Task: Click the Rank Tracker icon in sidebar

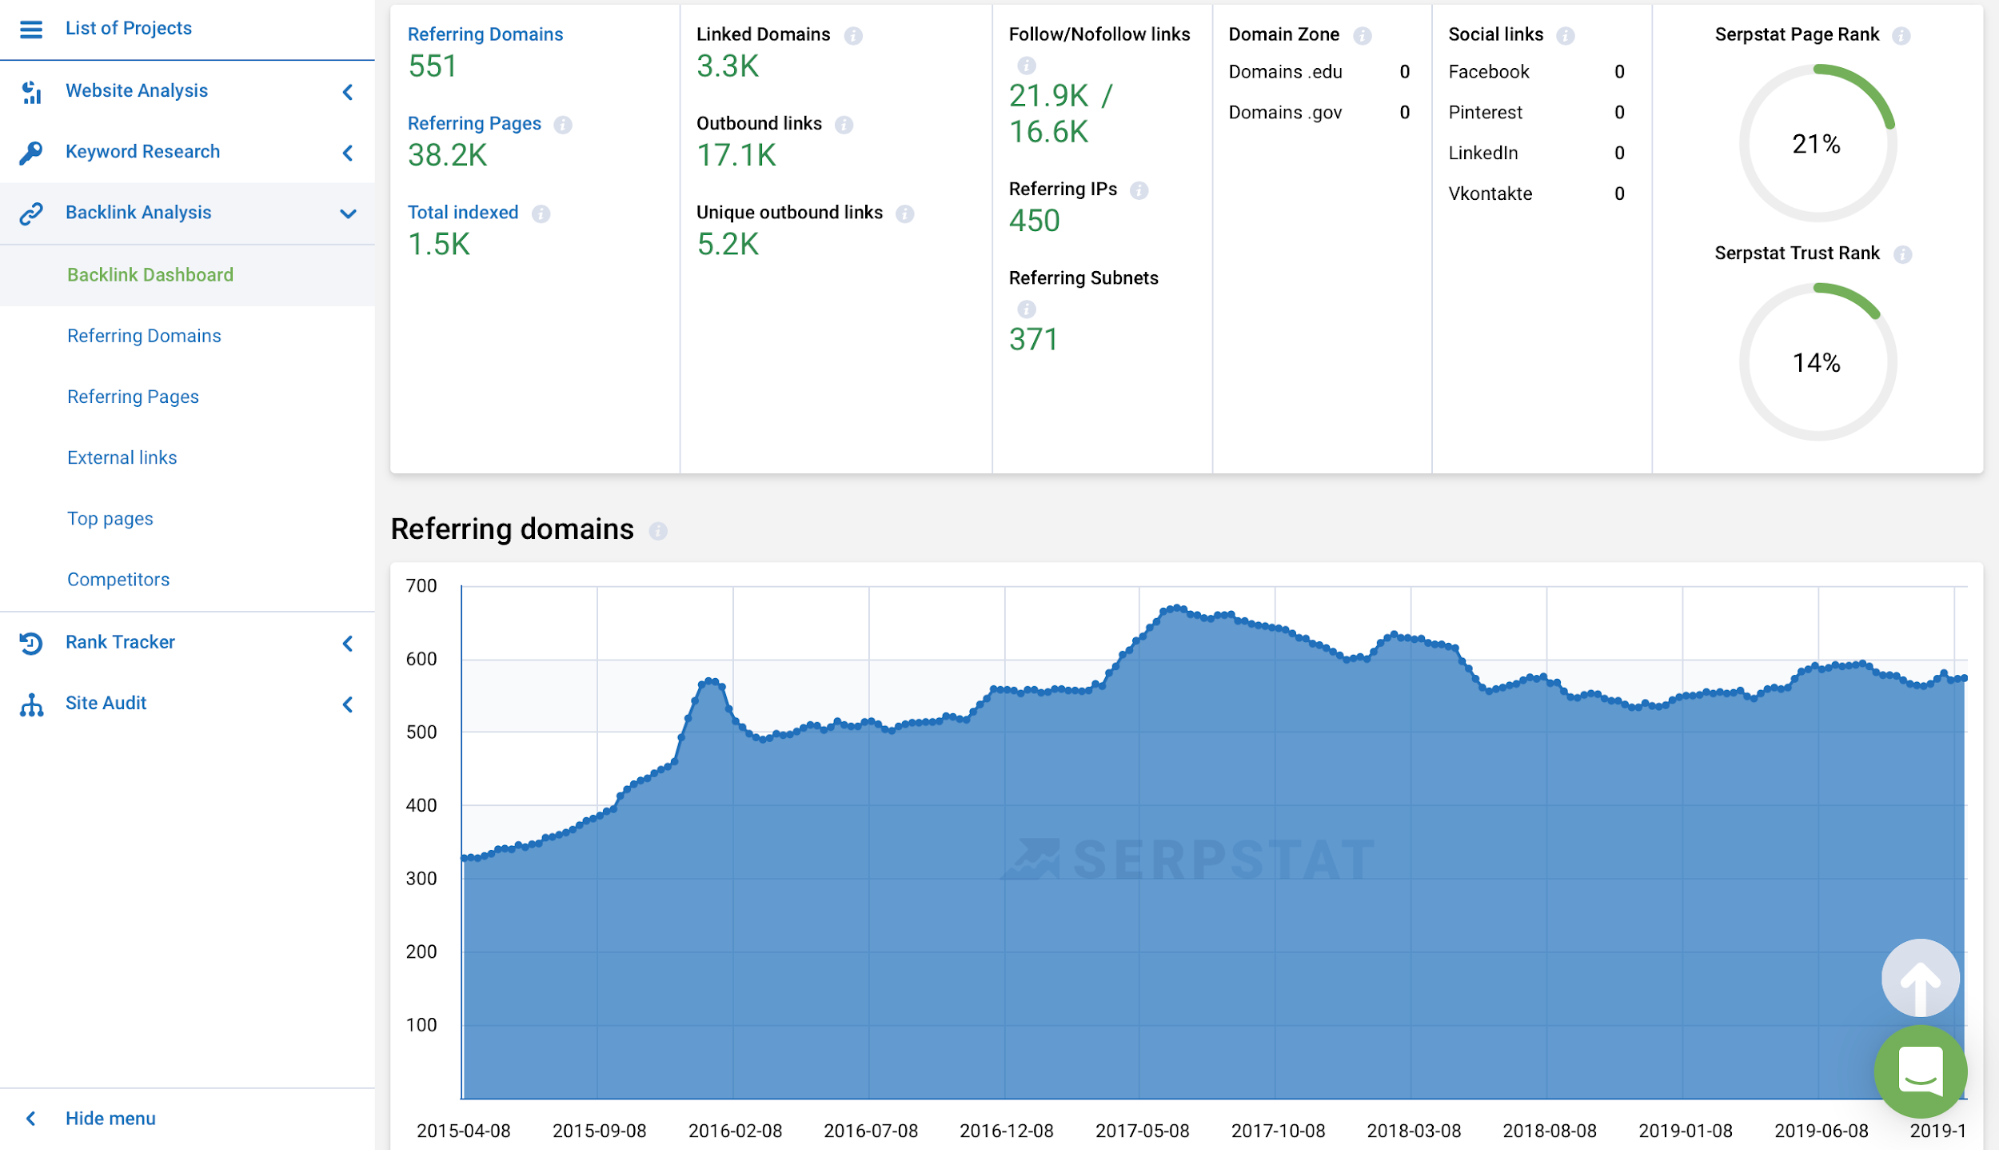Action: [x=33, y=641]
